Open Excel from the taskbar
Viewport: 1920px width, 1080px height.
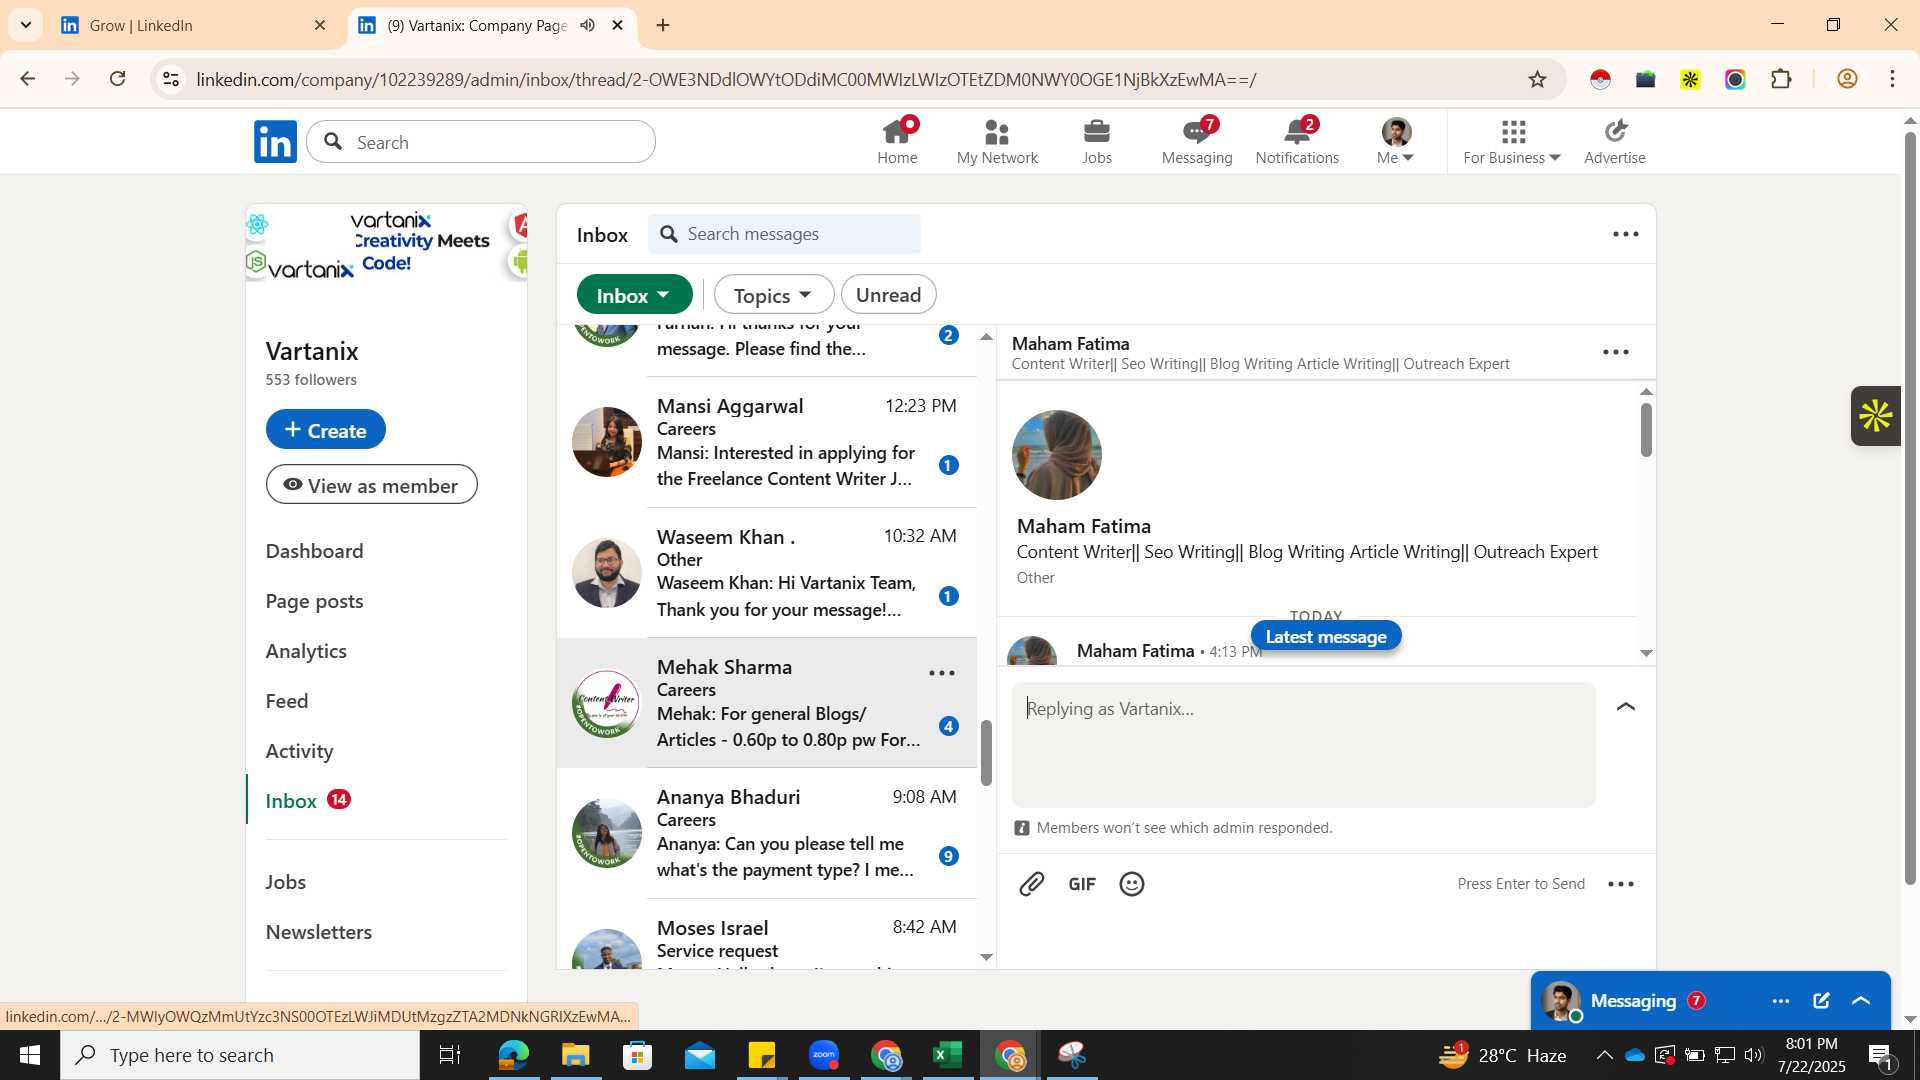[x=947, y=1055]
